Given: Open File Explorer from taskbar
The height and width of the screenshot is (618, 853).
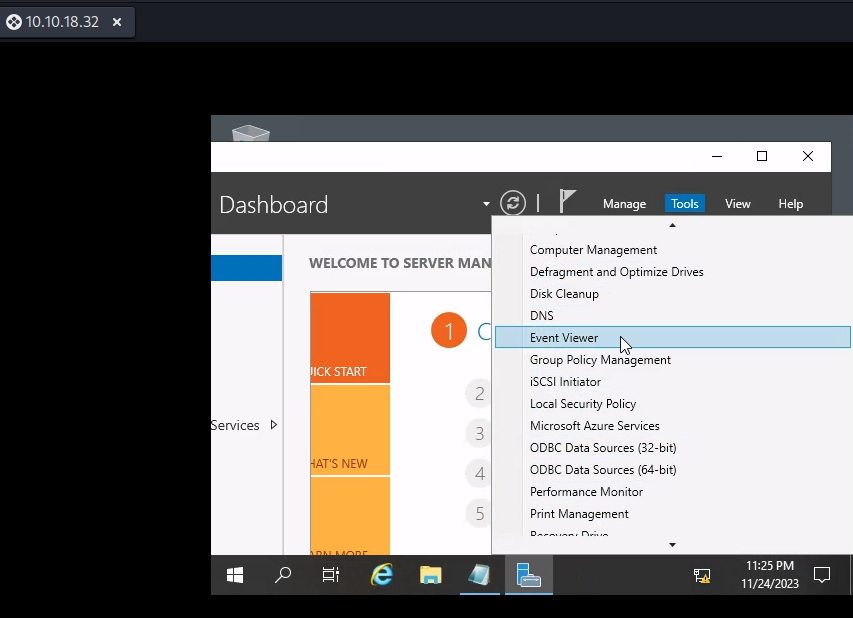Looking at the screenshot, I should (x=430, y=575).
